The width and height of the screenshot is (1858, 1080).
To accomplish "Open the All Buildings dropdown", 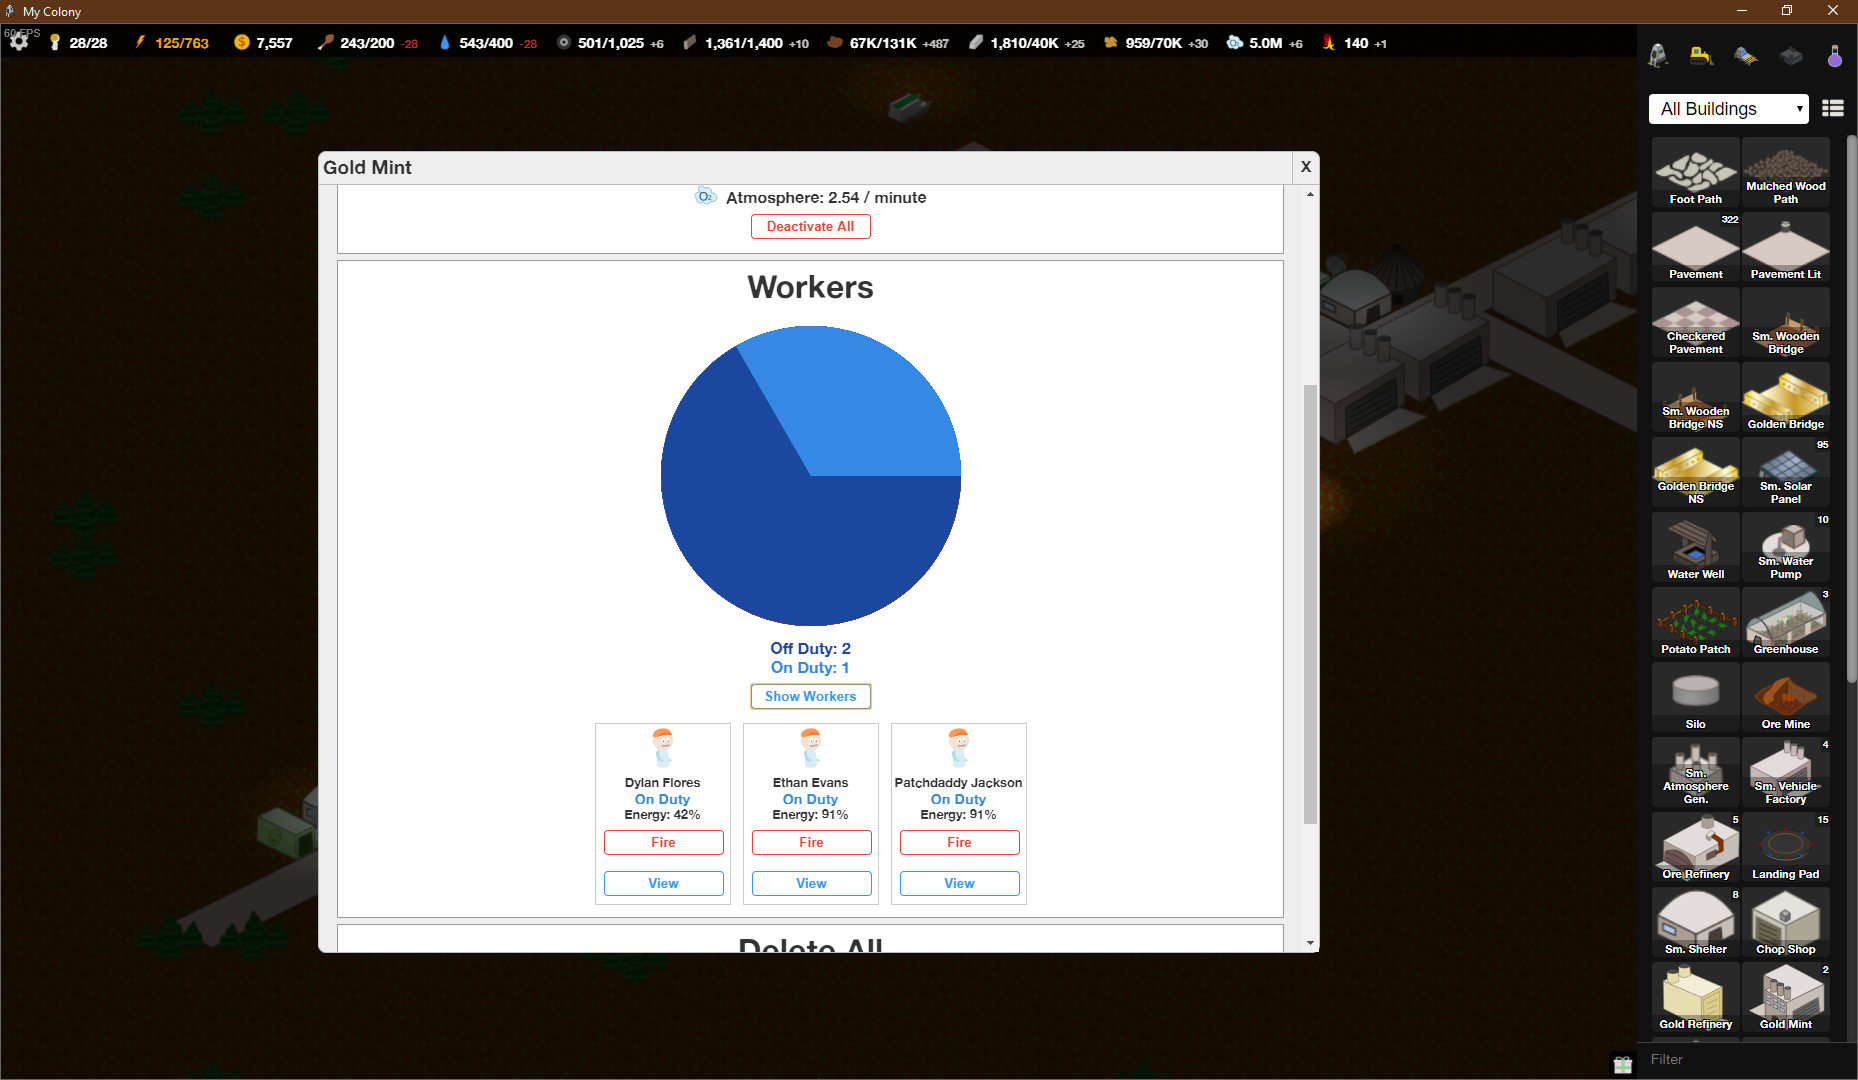I will click(1729, 109).
